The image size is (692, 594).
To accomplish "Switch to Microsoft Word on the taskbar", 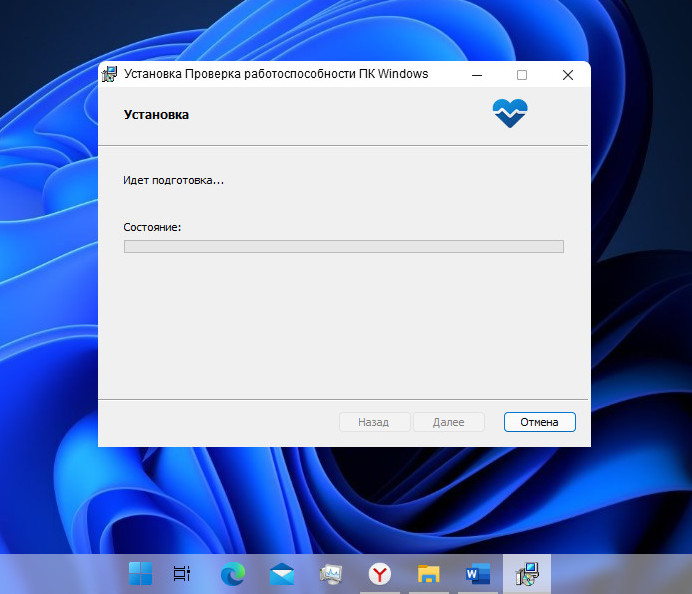I will [478, 574].
